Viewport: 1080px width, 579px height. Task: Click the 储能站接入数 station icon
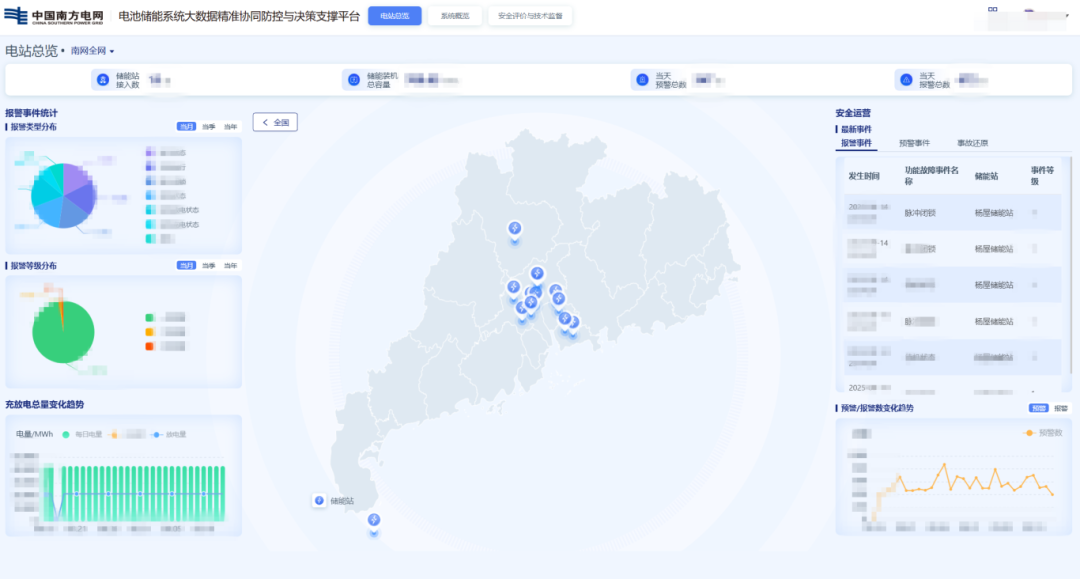click(101, 80)
